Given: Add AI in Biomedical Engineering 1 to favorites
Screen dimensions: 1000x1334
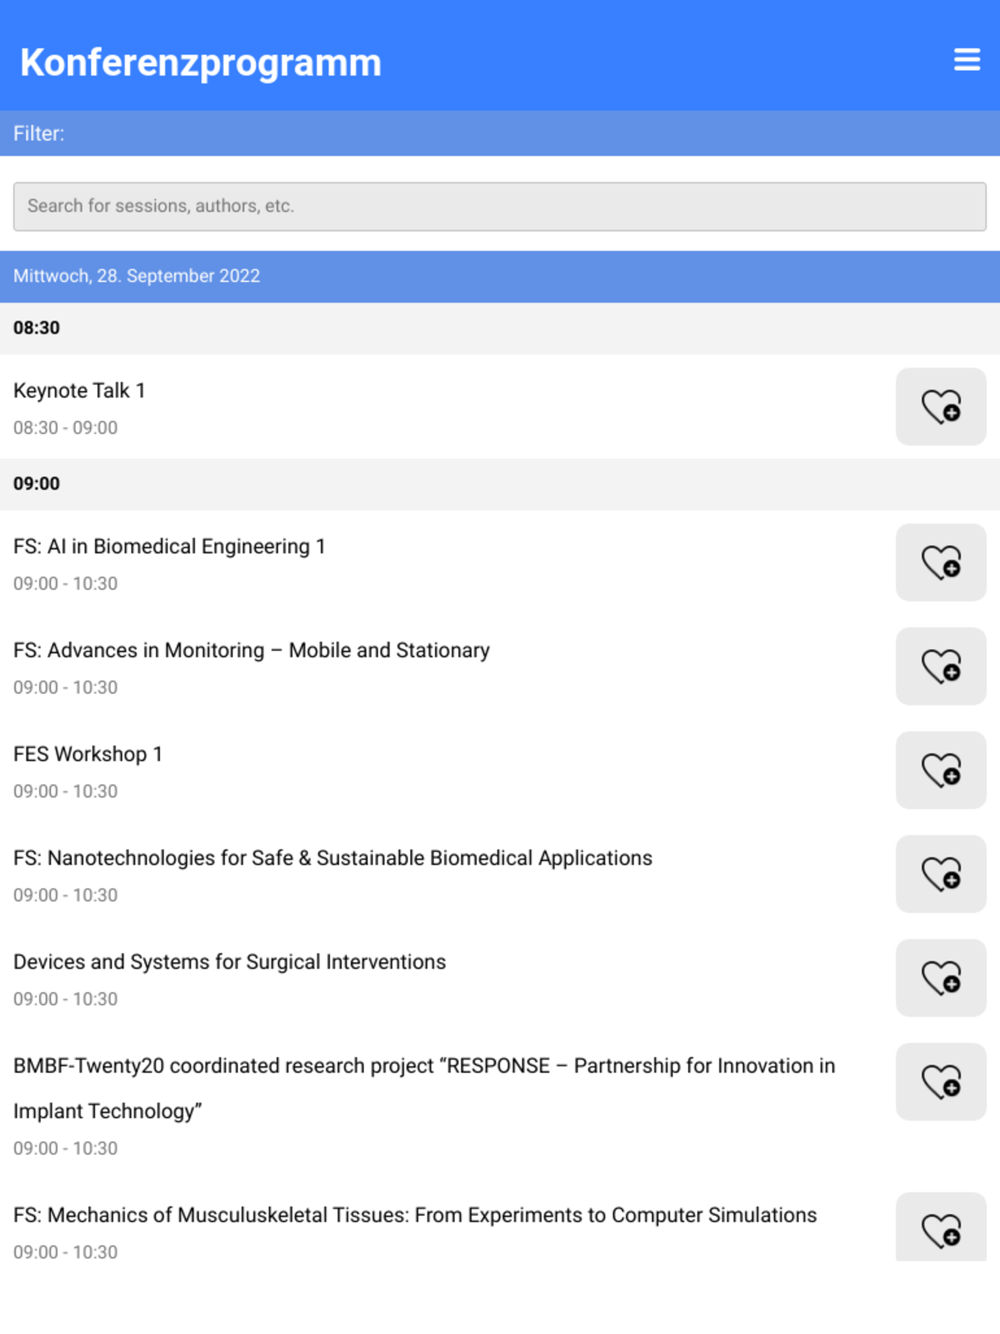Looking at the screenshot, I should tap(940, 563).
